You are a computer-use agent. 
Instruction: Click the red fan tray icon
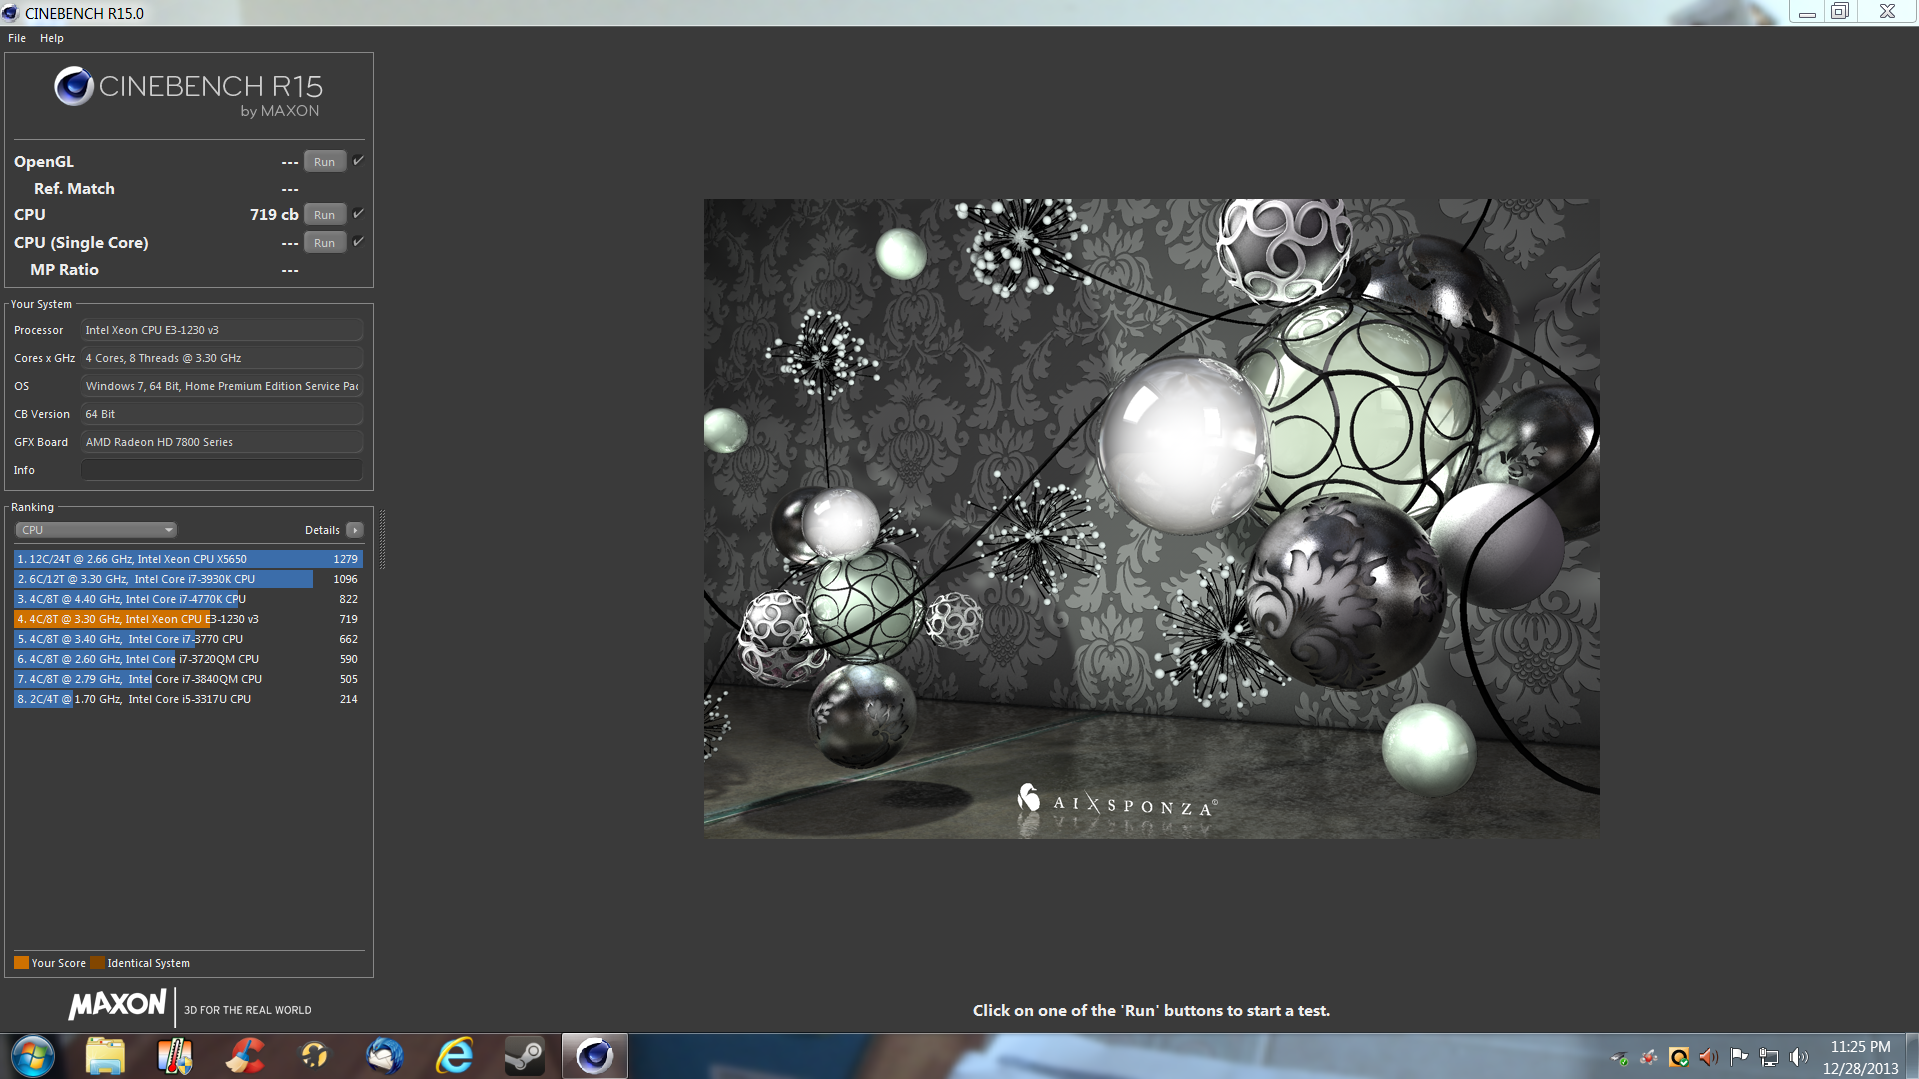(x=1649, y=1057)
